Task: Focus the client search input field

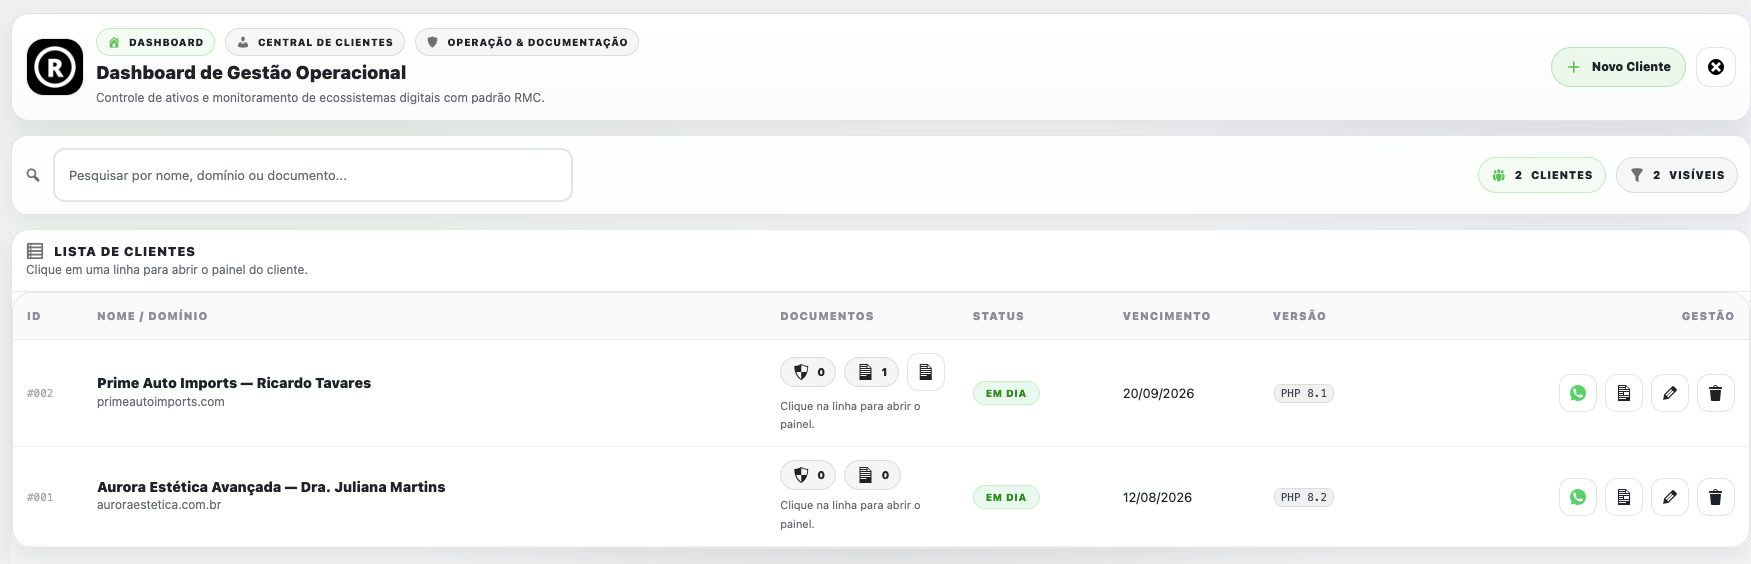Action: pos(312,175)
